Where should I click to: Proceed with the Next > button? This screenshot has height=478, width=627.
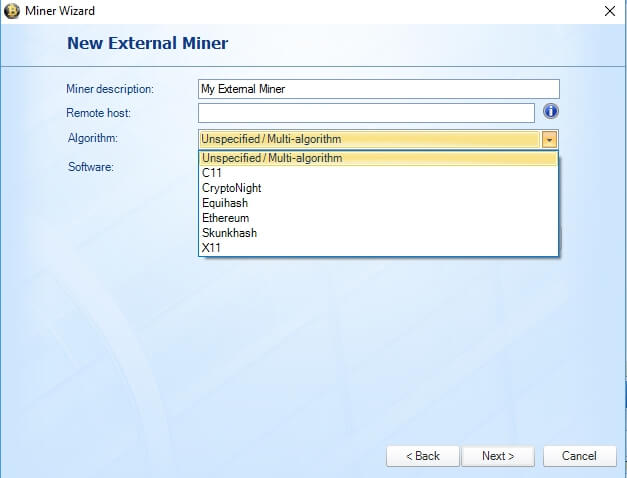[498, 456]
